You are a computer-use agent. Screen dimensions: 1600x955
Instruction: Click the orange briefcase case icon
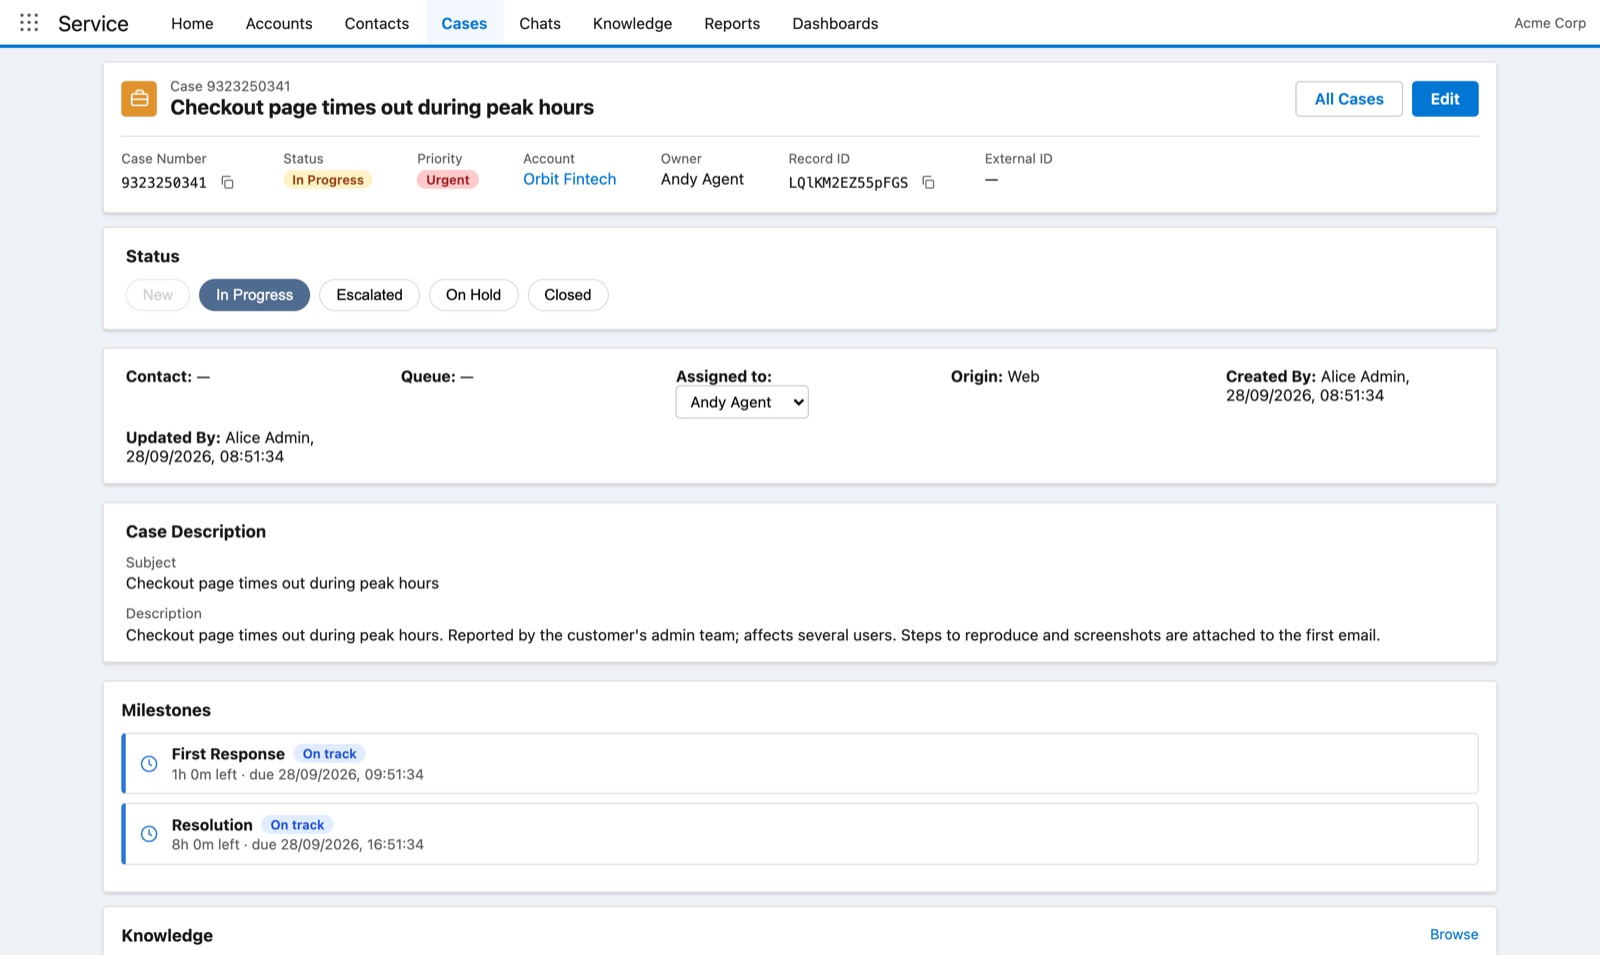click(139, 99)
